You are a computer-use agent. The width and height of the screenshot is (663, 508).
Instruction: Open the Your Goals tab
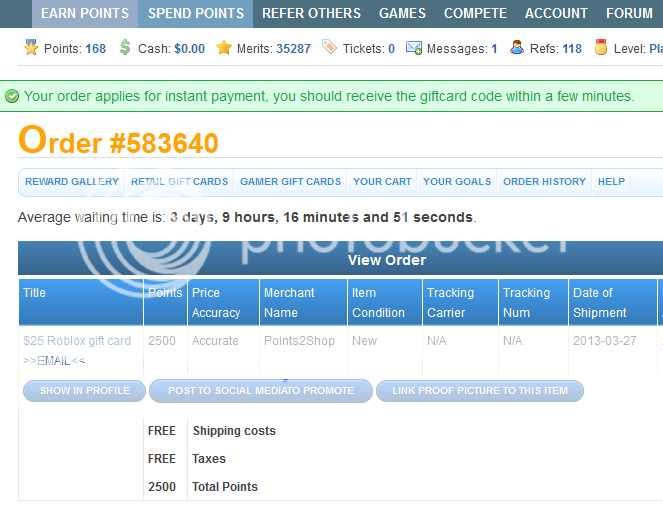point(457,182)
